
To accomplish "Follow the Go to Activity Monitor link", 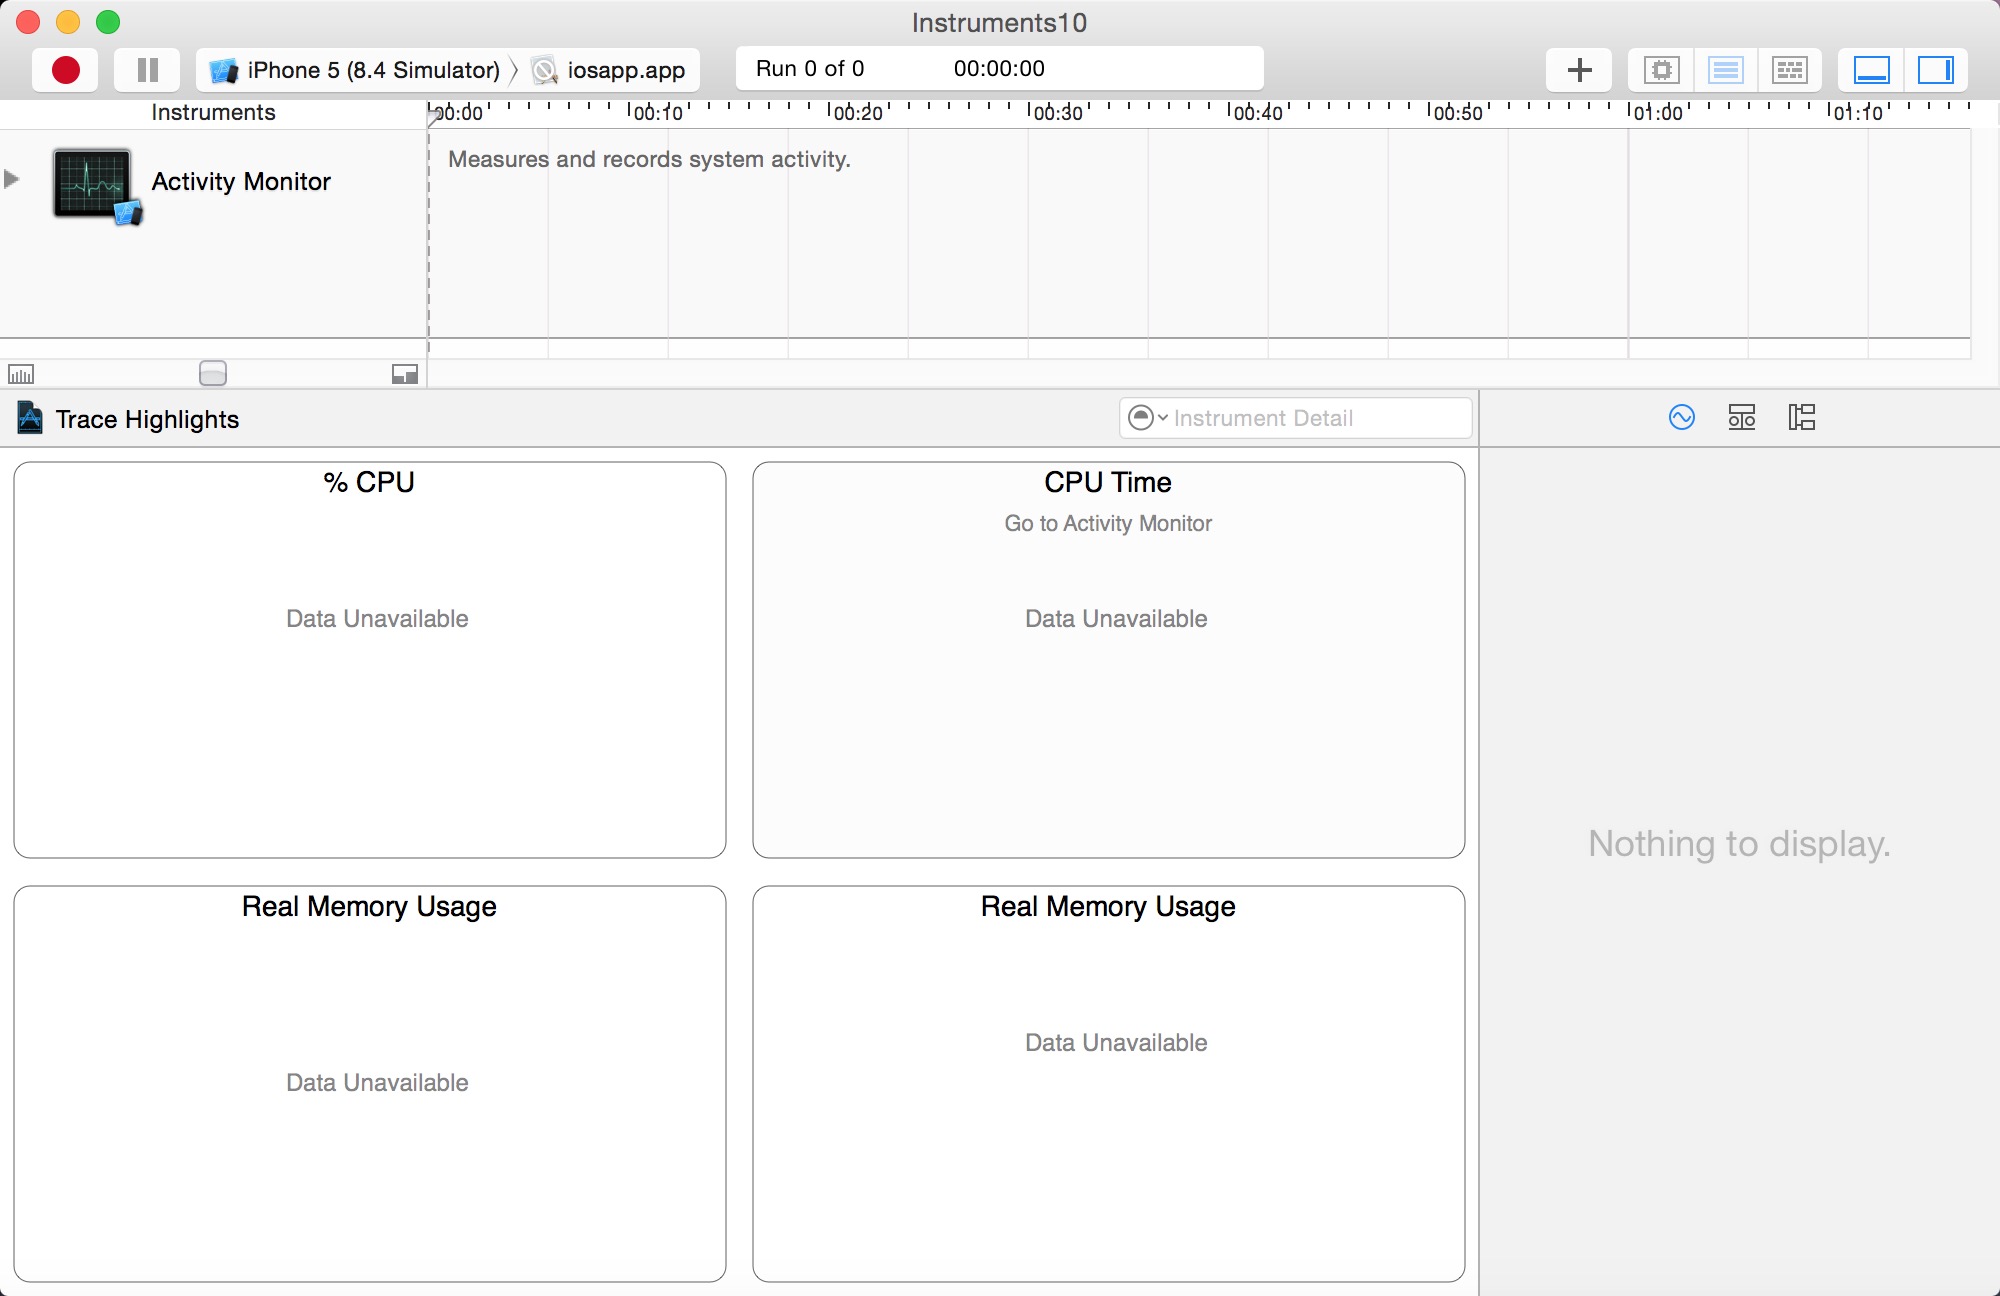I will 1108,523.
